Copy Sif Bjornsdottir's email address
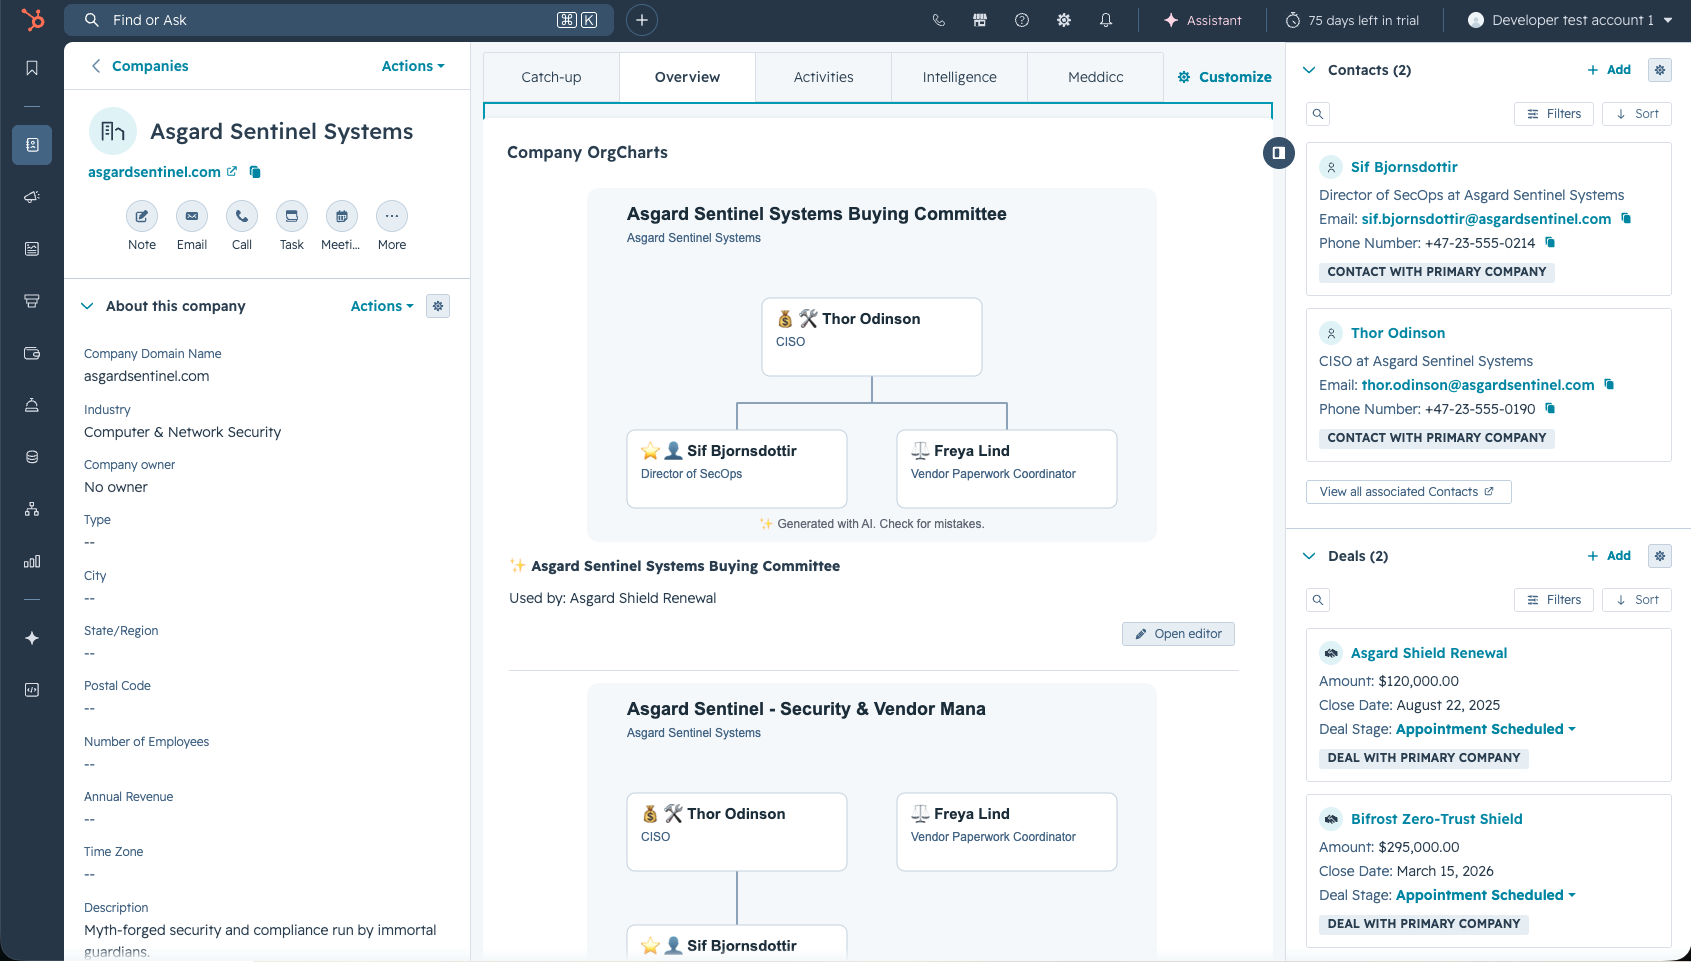Image resolution: width=1691 pixels, height=962 pixels. (1626, 218)
